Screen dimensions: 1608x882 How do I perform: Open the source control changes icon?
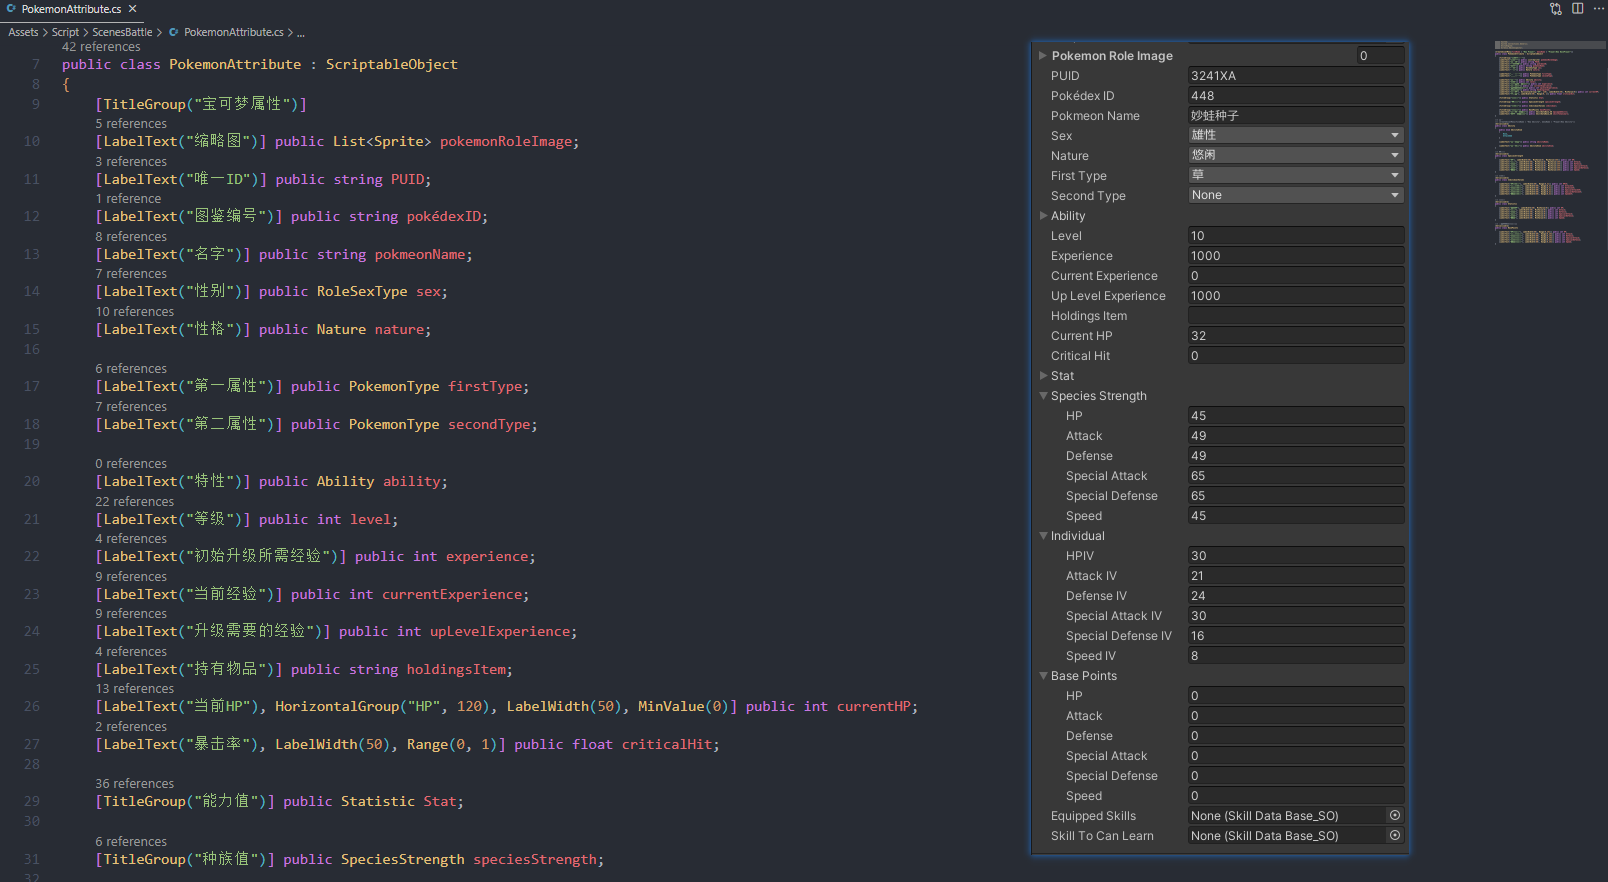(x=1556, y=9)
